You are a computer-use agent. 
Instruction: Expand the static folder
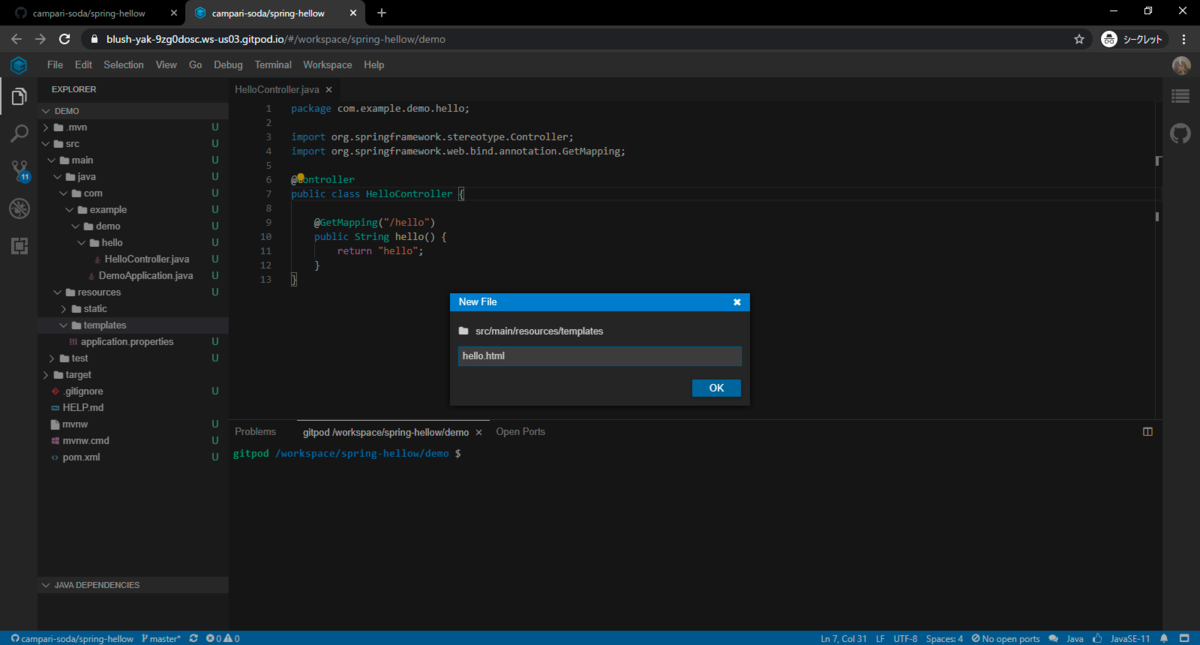64,309
